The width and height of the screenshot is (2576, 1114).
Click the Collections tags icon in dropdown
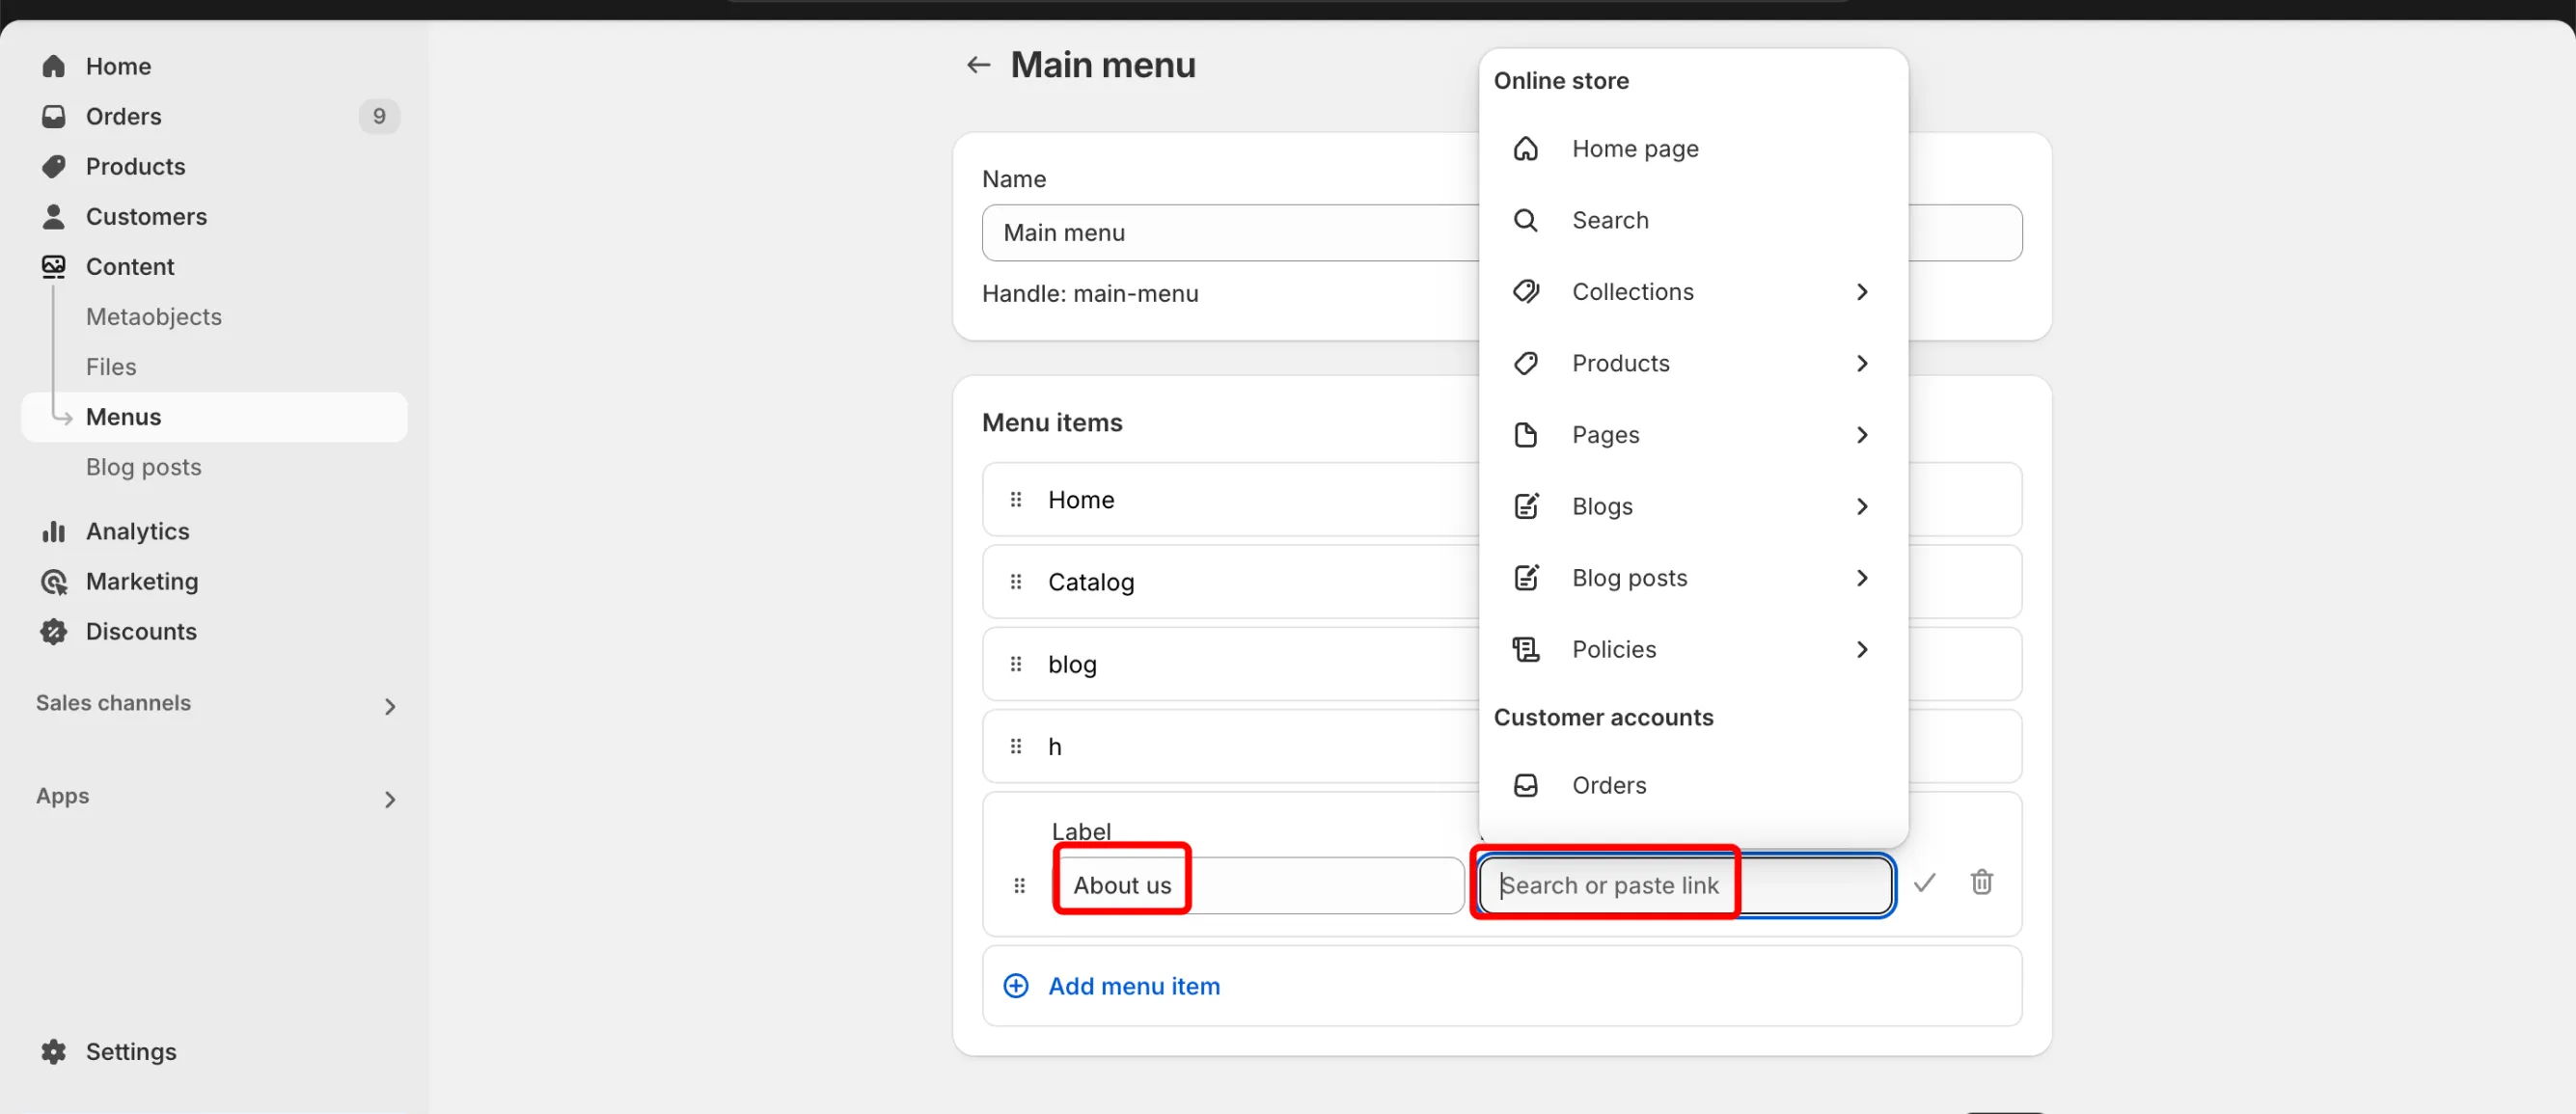pos(1525,291)
